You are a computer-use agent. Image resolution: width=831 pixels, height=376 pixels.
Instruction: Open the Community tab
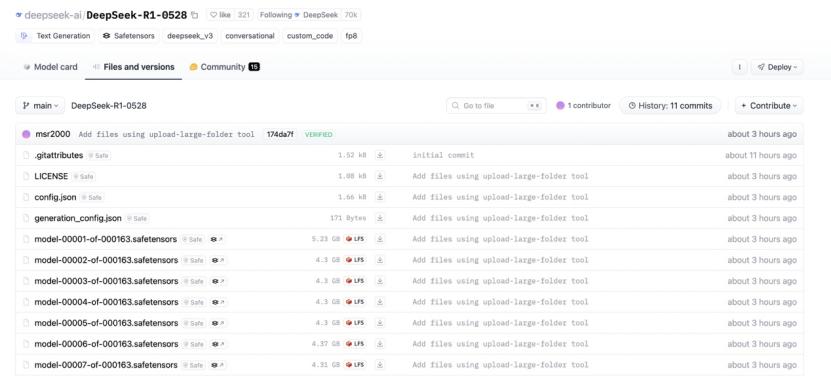pyautogui.click(x=225, y=67)
